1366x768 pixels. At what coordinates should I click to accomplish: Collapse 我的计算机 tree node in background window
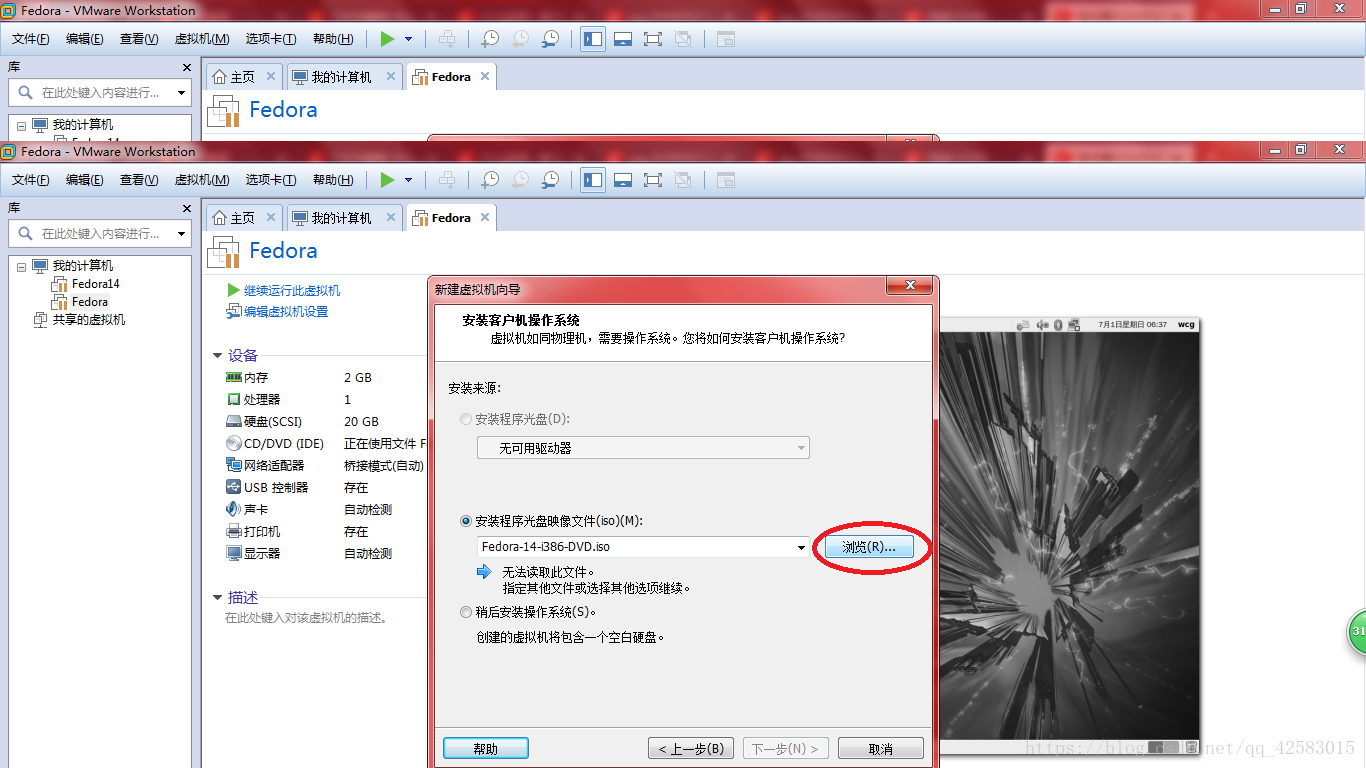(21, 125)
